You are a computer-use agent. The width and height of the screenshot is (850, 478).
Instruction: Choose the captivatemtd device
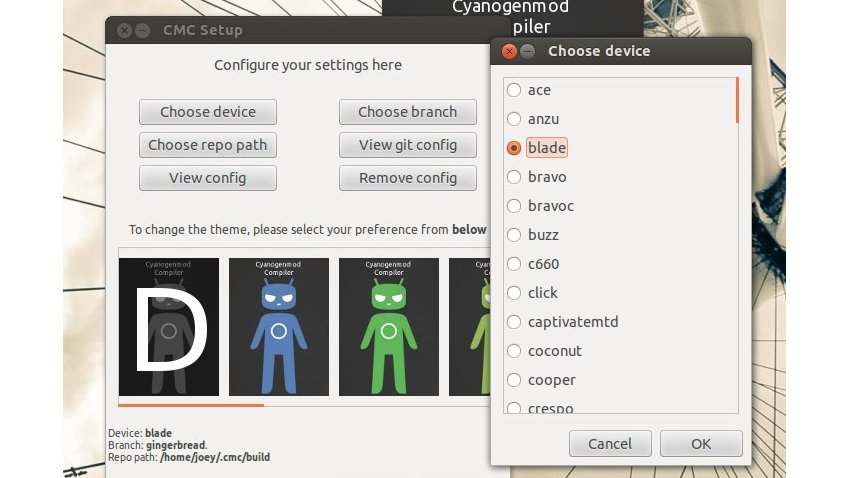click(514, 322)
